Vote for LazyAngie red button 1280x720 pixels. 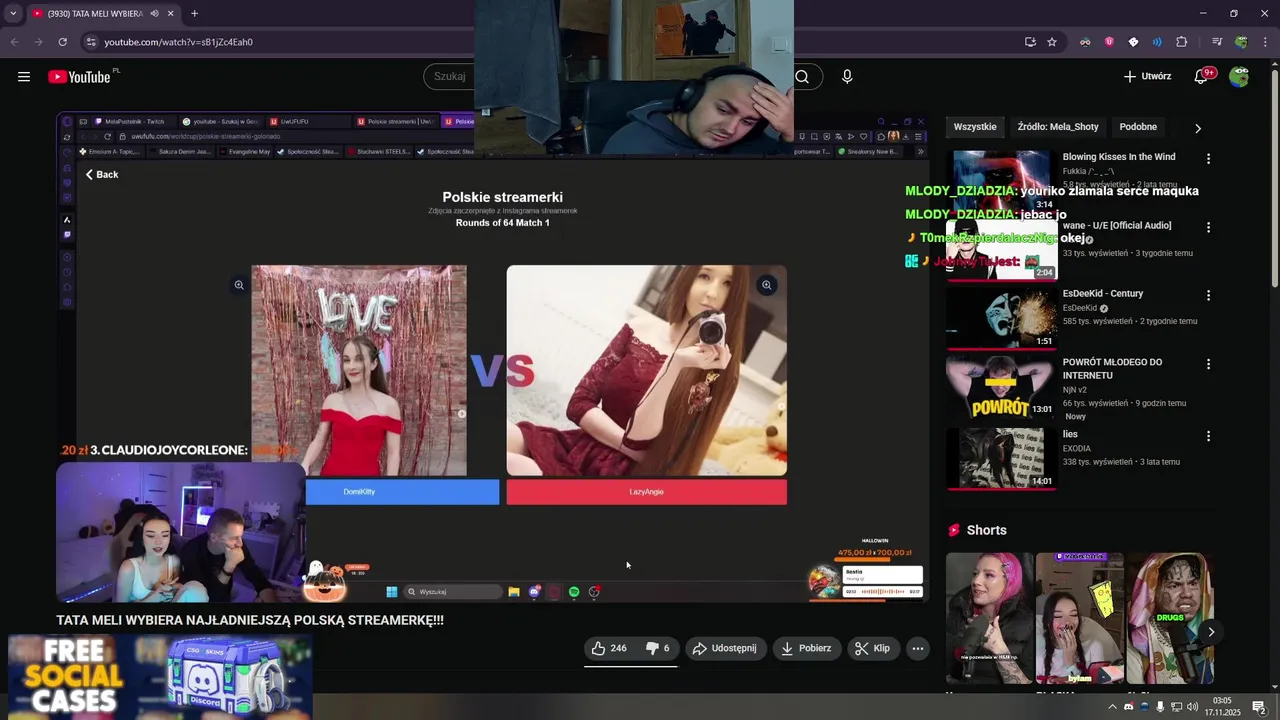pos(646,492)
